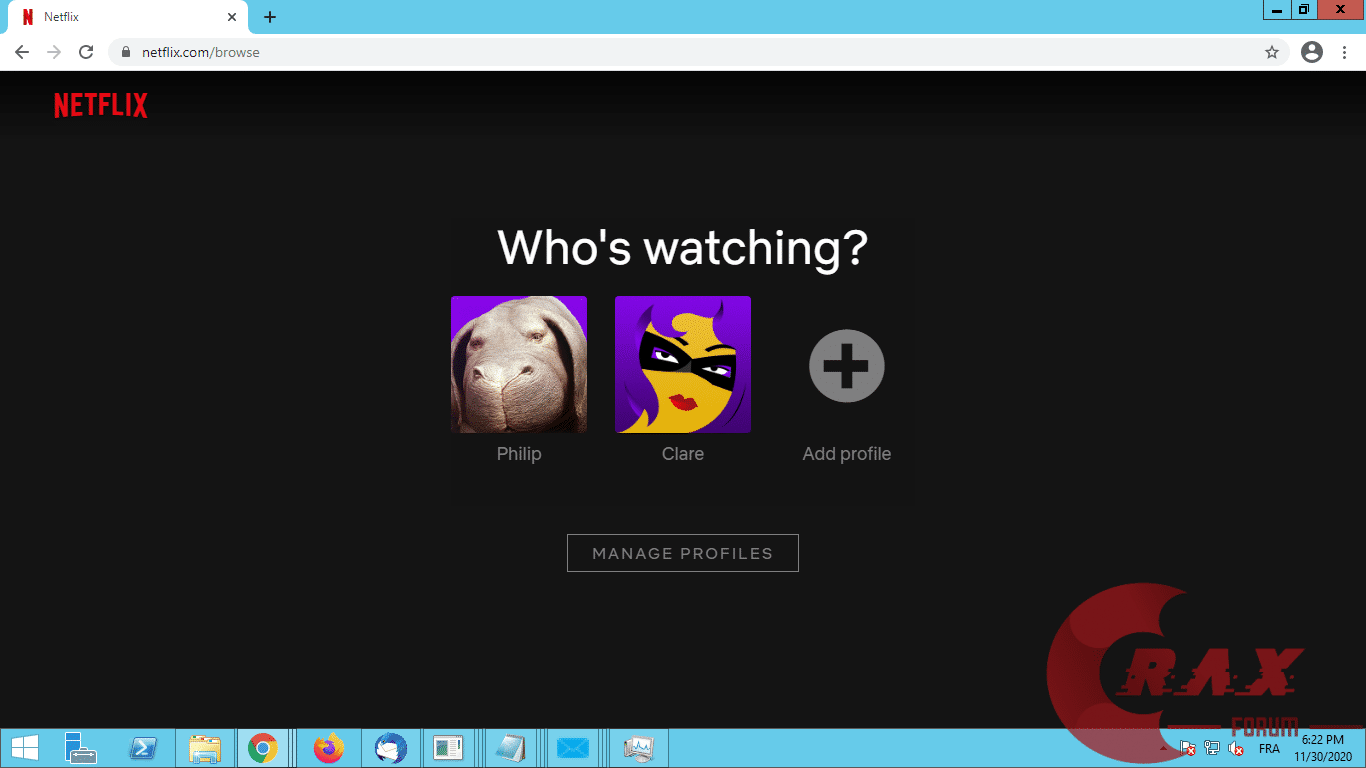Focus the netflix.com/browse address bar
The image size is (1366, 768).
tap(700, 52)
